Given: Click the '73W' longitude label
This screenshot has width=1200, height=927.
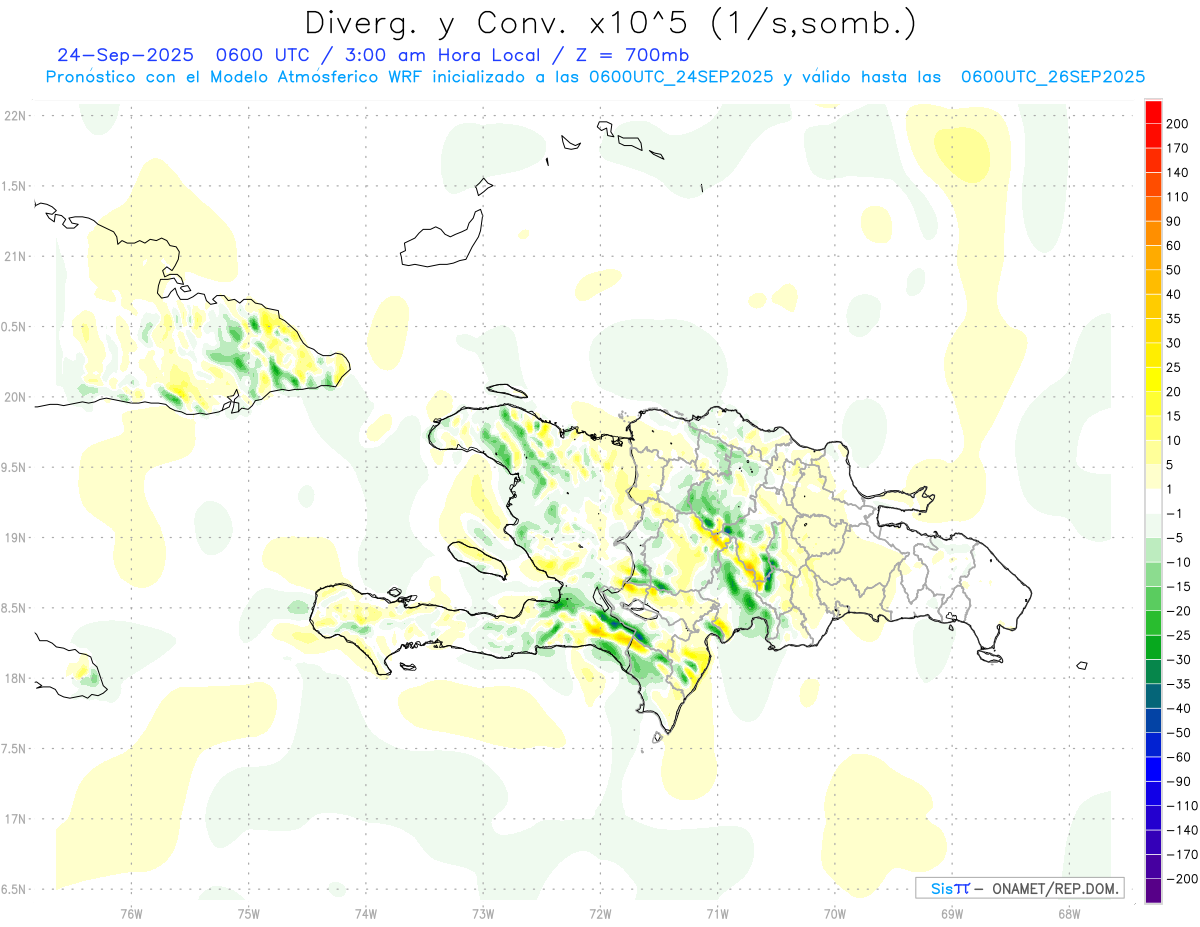Looking at the screenshot, I should [x=483, y=914].
